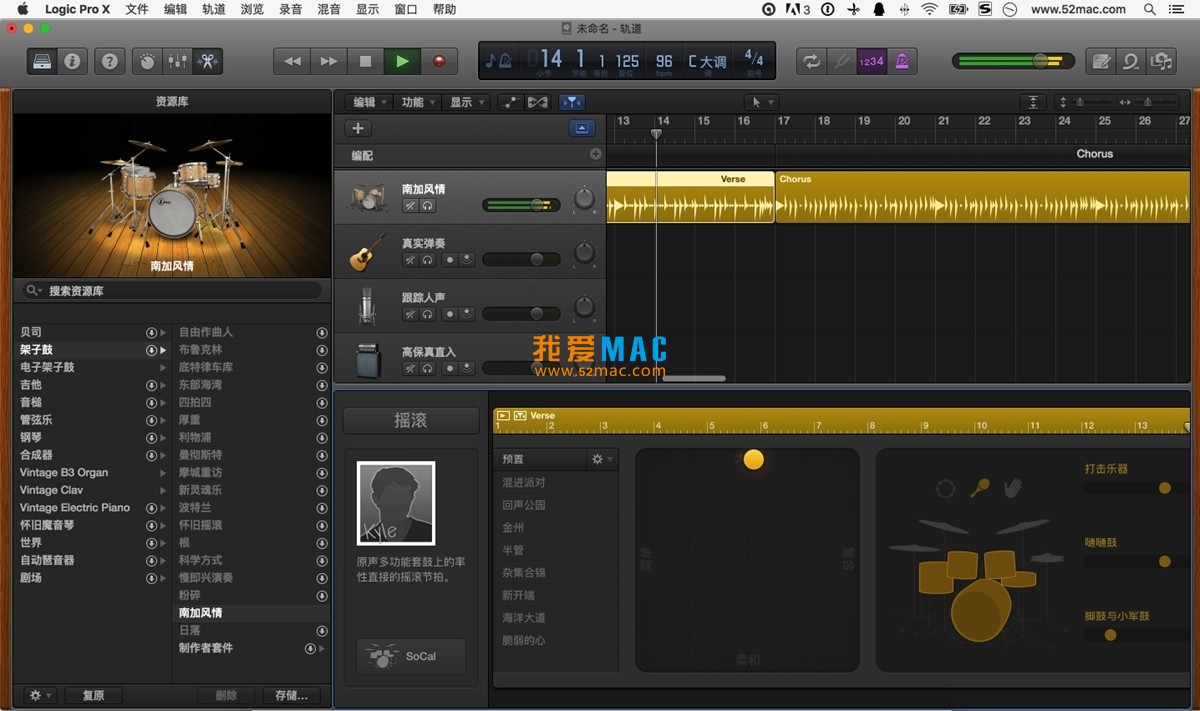Screen dimensions: 1200x711
Task: Open the Mixer faders button
Action: 177,61
